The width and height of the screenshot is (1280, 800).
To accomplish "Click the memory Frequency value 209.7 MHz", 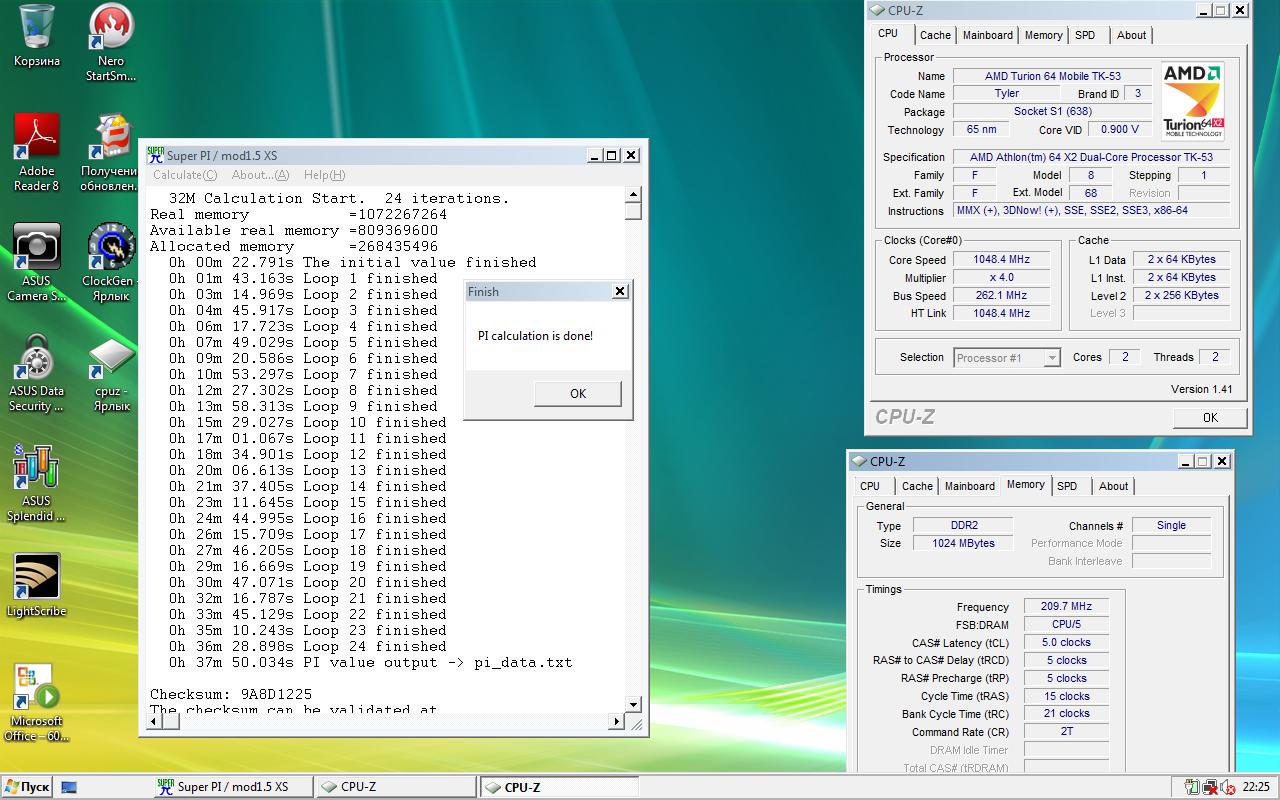I will point(1066,606).
